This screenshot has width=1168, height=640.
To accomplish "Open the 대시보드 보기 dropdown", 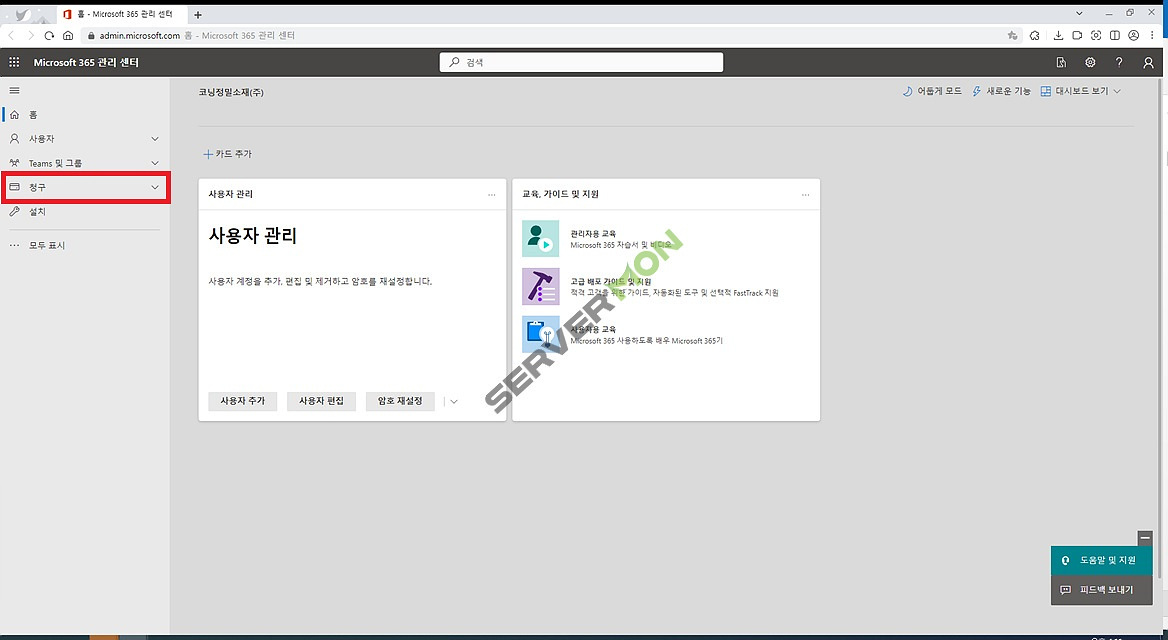I will click(1080, 91).
